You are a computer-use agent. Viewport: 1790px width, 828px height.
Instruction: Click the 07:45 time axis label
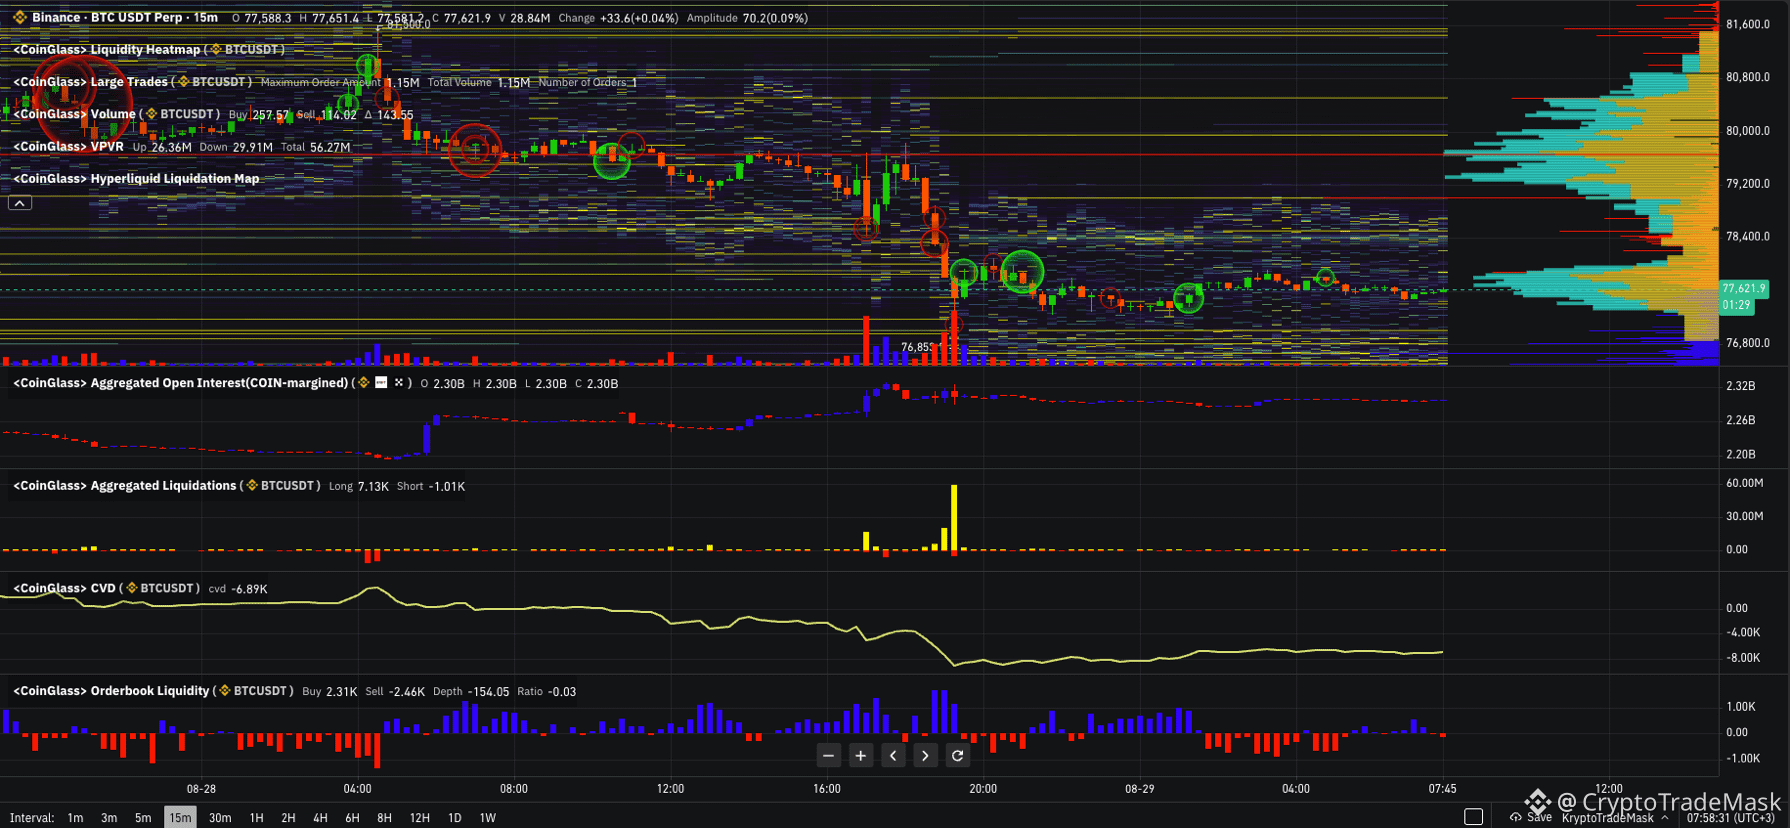tap(1442, 789)
